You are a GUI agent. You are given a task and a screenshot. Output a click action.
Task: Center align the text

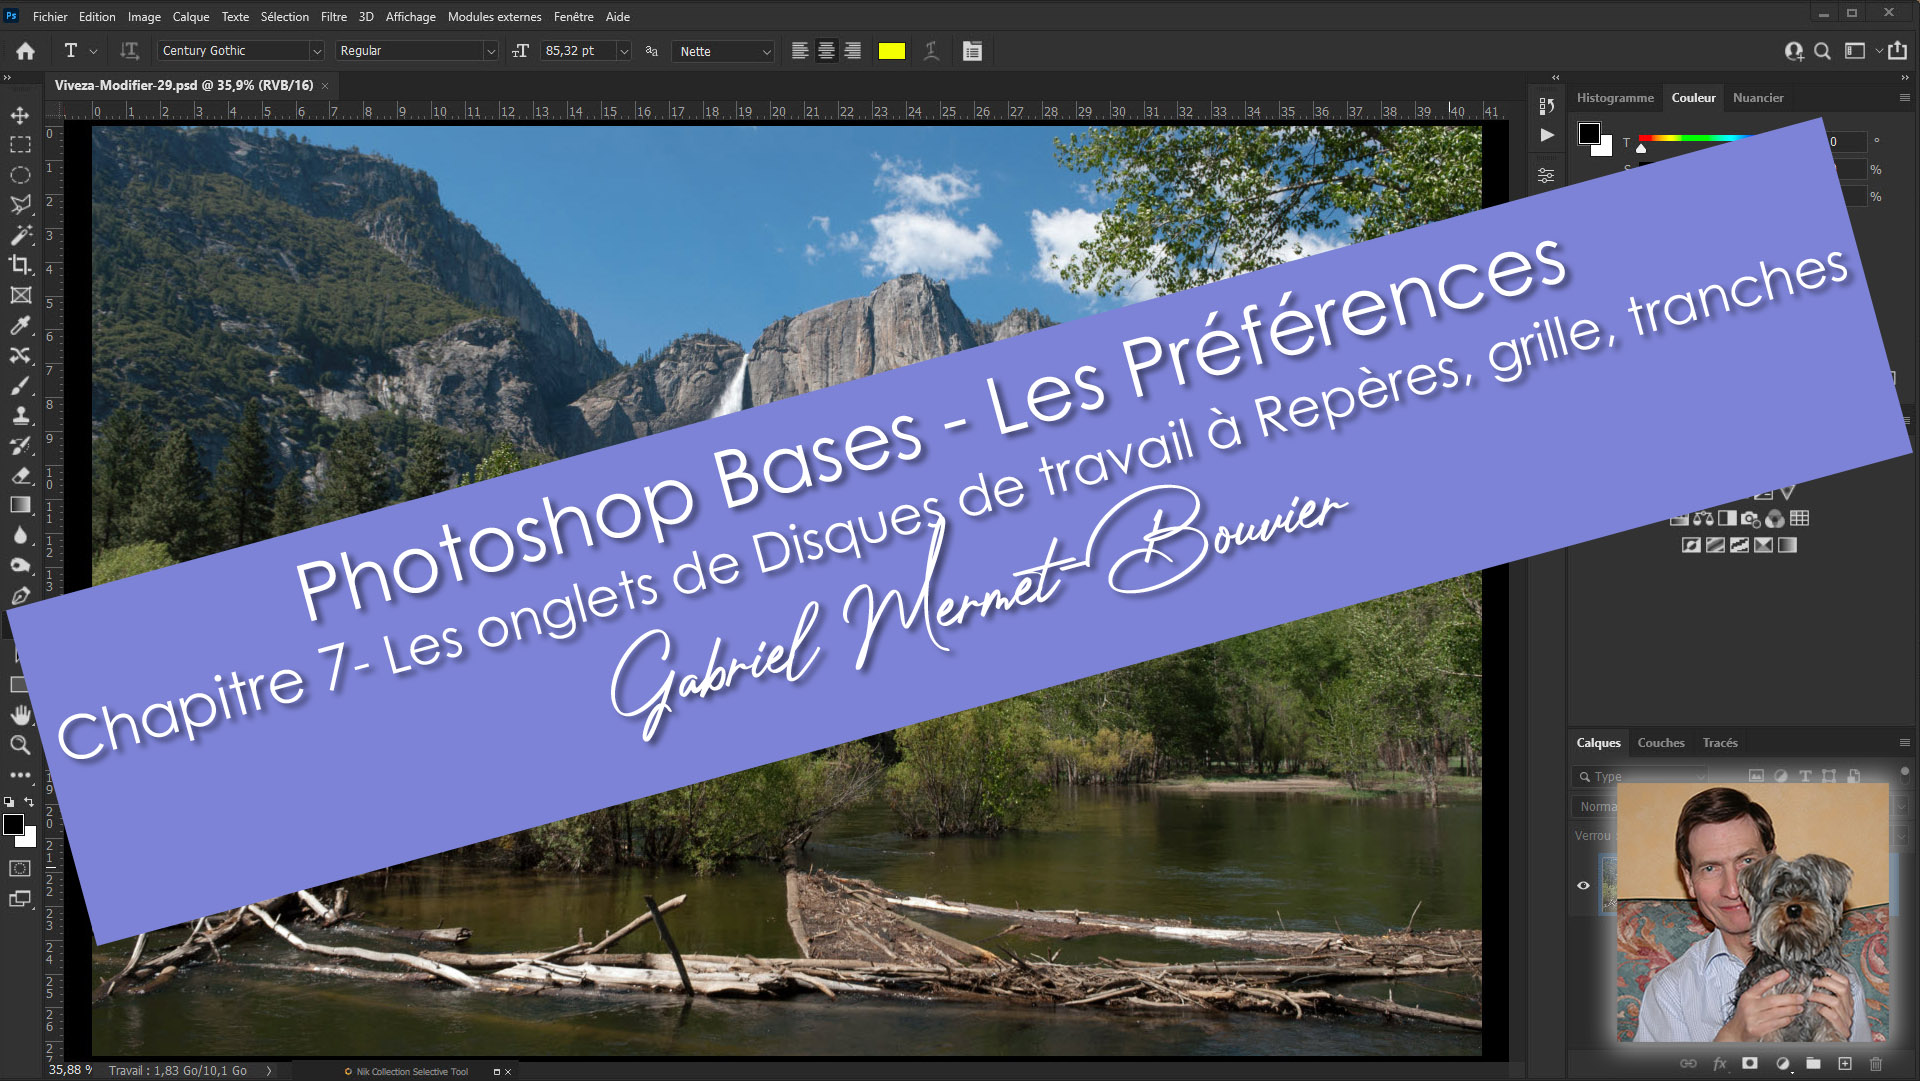tap(826, 51)
